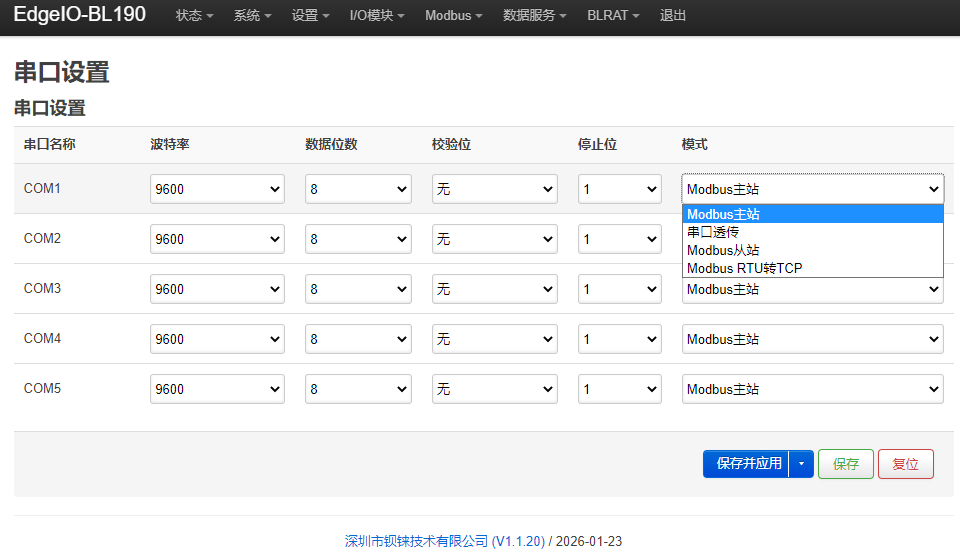The height and width of the screenshot is (558, 960).
Task: Open COM3 stop bits dropdown
Action: pyautogui.click(x=620, y=289)
